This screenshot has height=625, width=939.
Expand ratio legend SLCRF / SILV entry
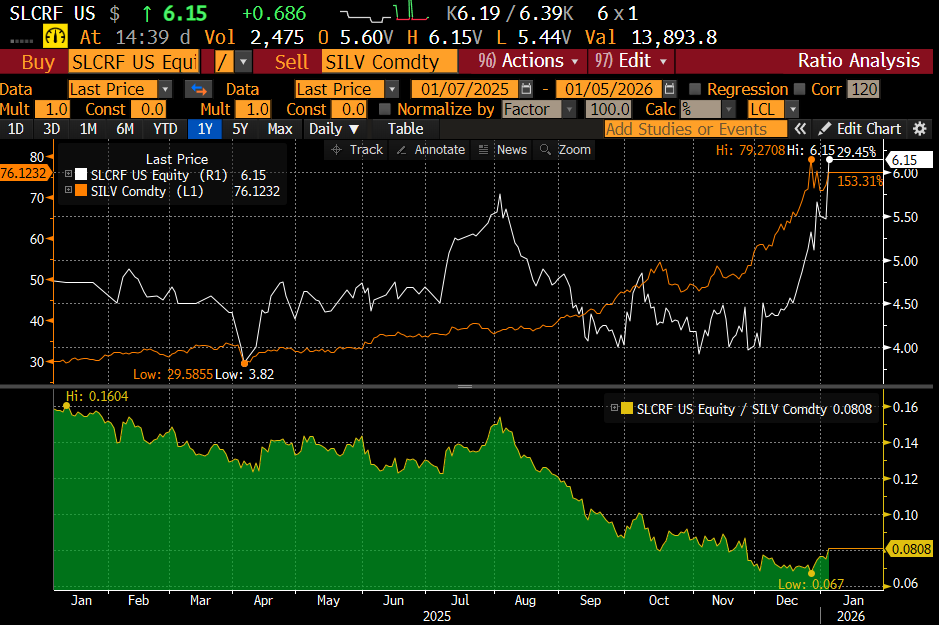[614, 408]
